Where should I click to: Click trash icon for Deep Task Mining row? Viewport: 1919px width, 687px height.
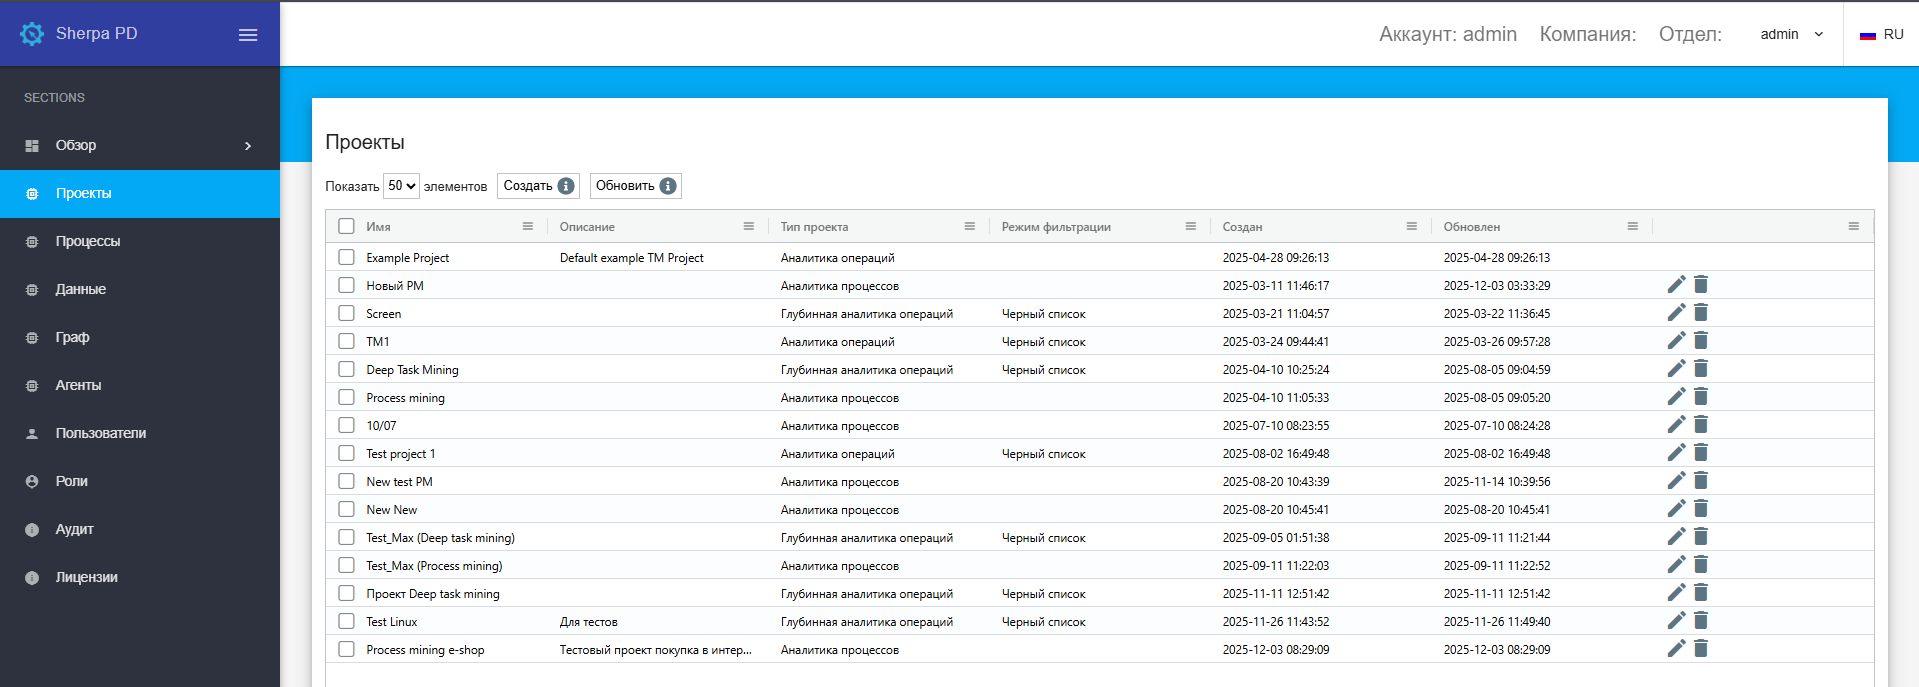[x=1700, y=369]
